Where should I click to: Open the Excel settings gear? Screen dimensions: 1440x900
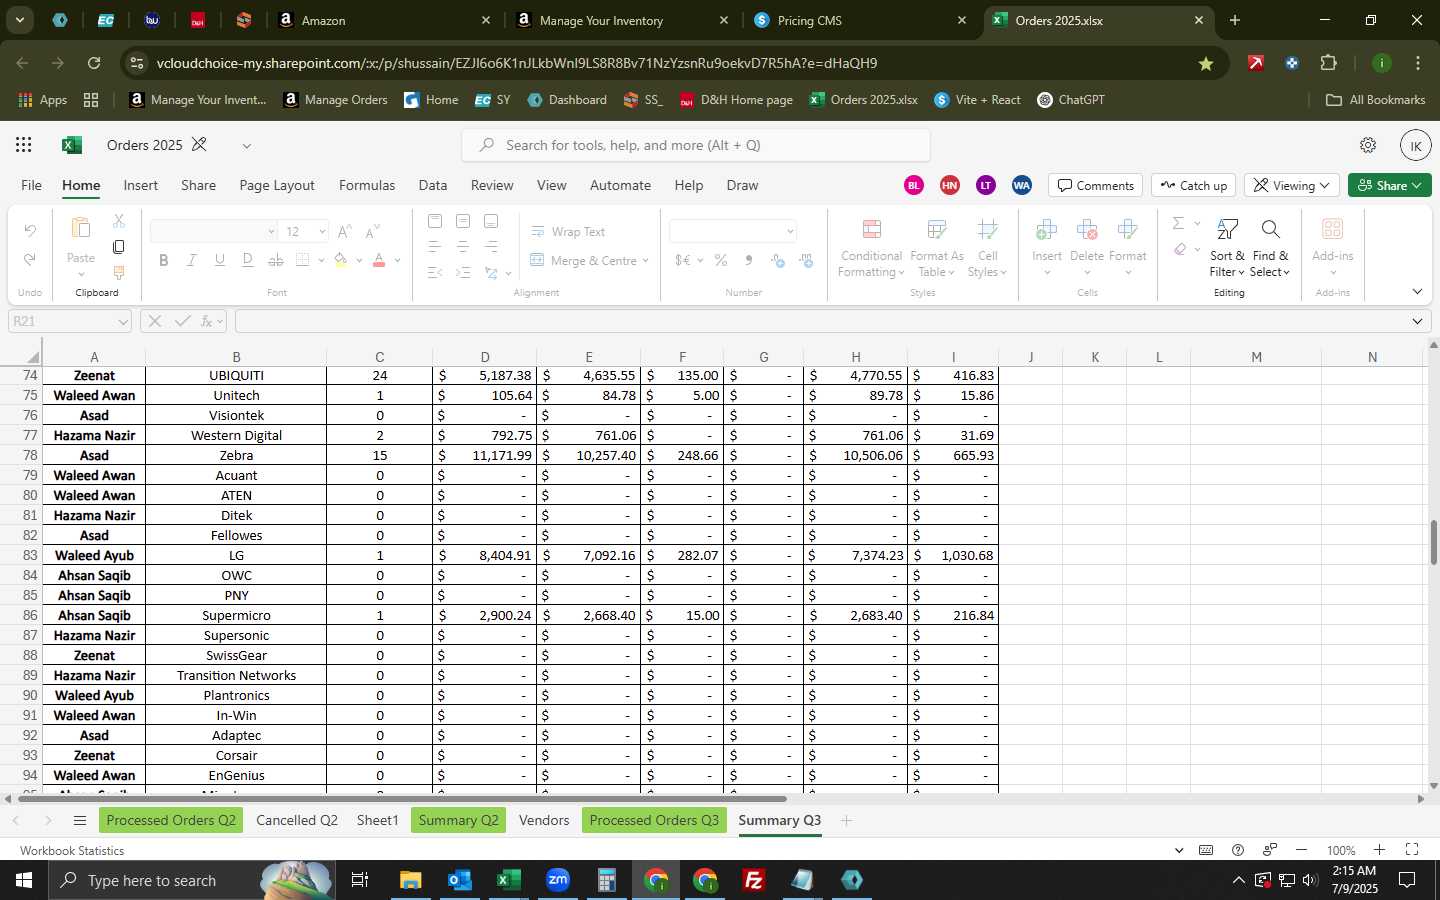click(x=1368, y=145)
